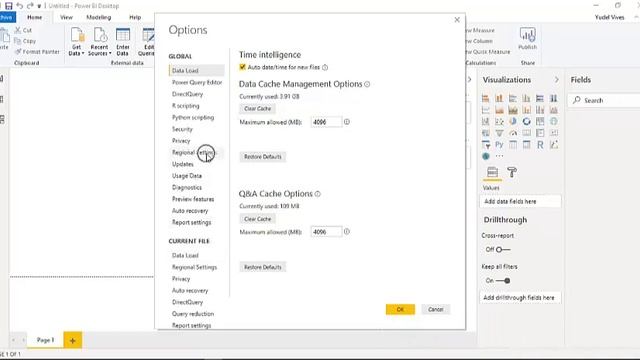Select the Line chart visualization

(485, 110)
